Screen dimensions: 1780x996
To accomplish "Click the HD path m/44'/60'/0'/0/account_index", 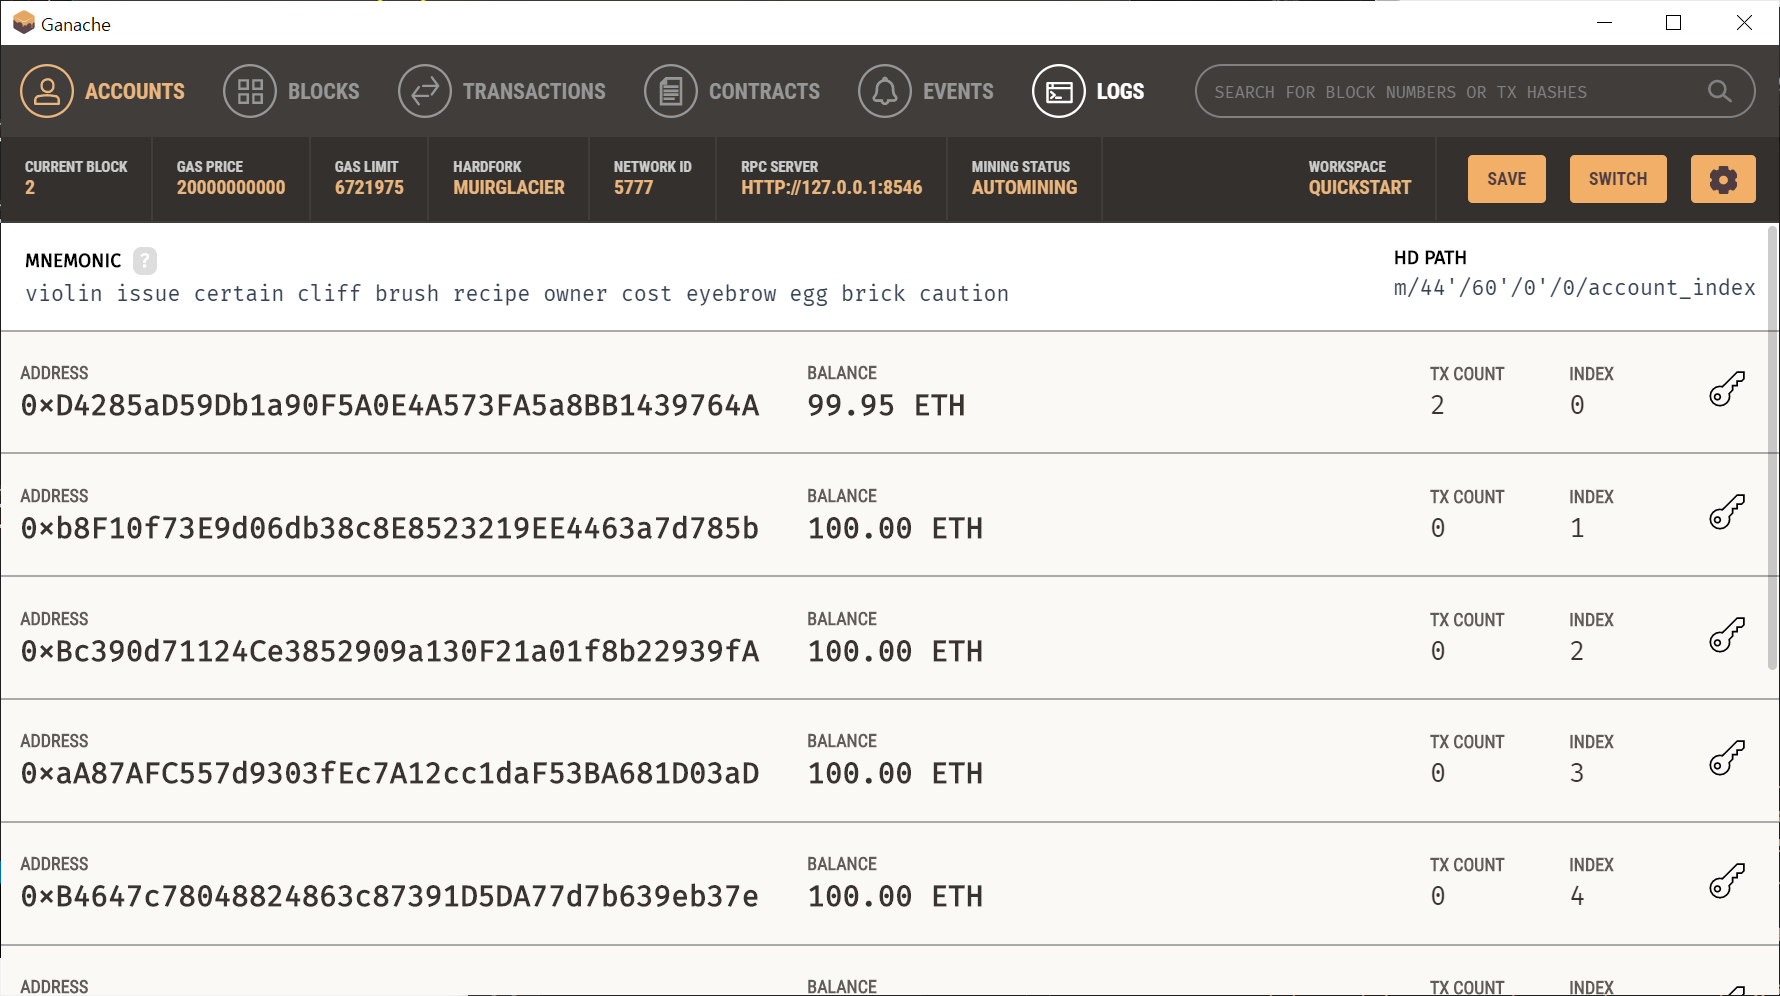I will pyautogui.click(x=1574, y=288).
